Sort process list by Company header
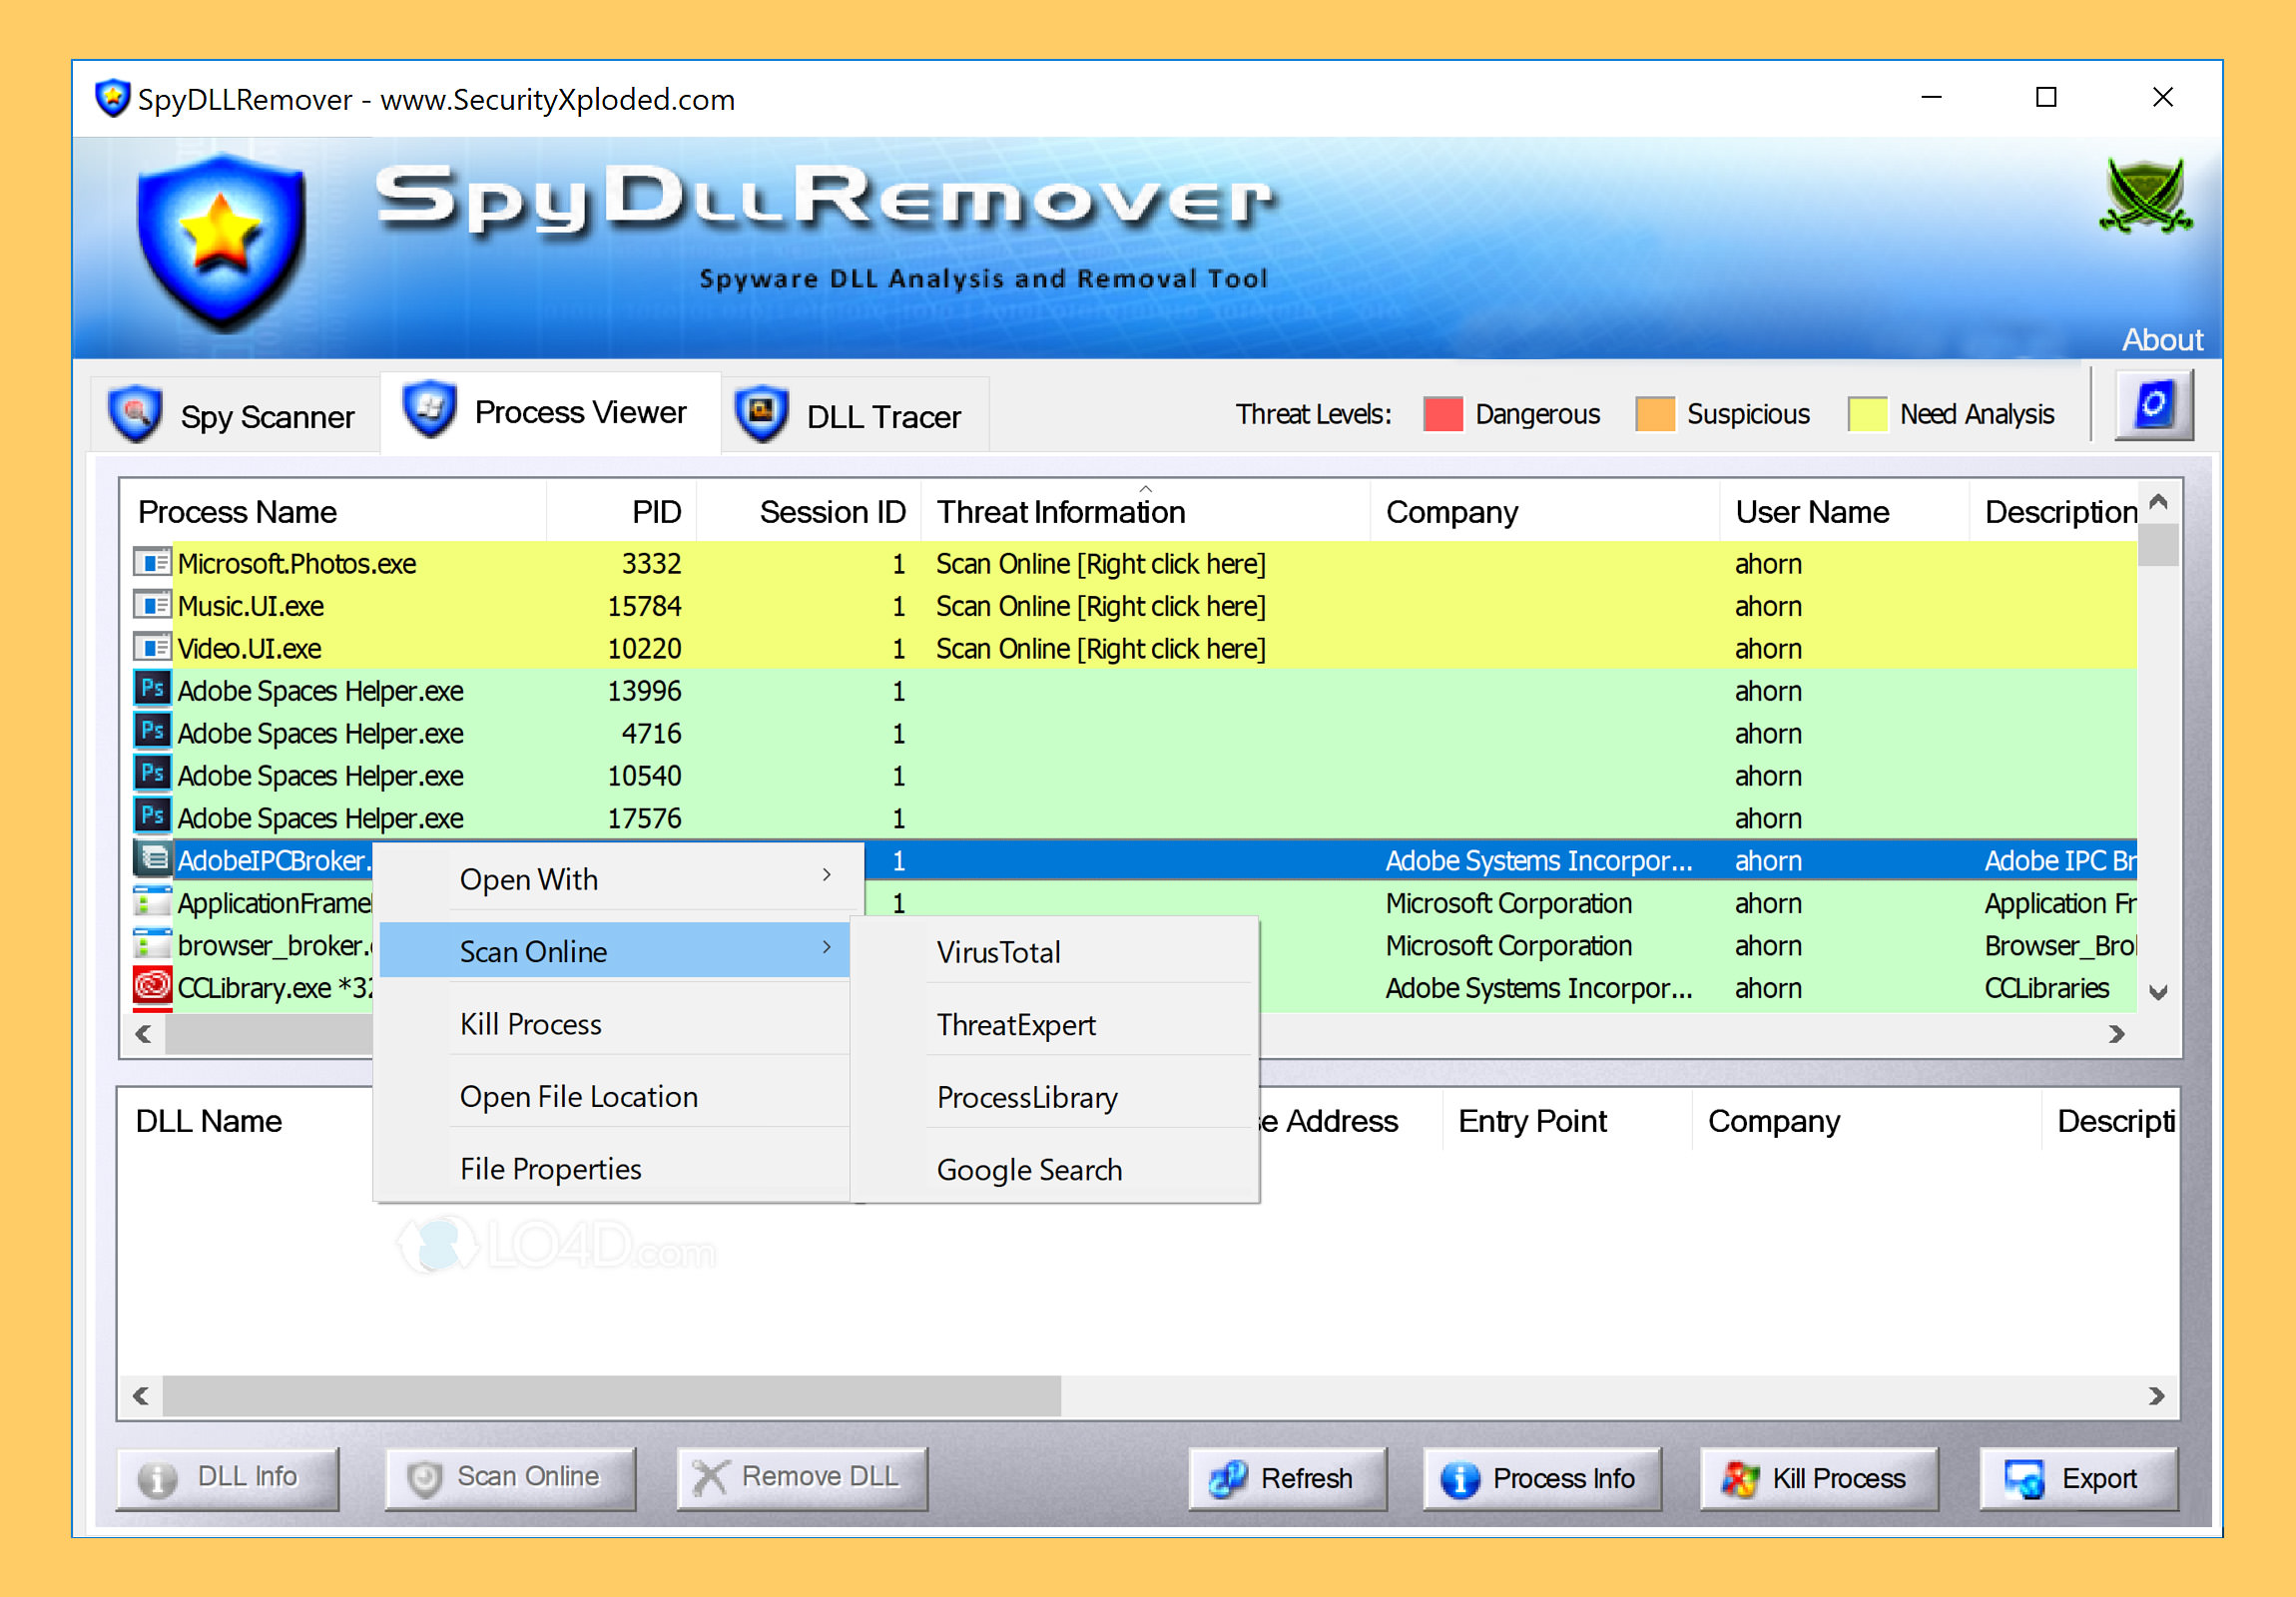The width and height of the screenshot is (2296, 1597). click(x=1545, y=511)
